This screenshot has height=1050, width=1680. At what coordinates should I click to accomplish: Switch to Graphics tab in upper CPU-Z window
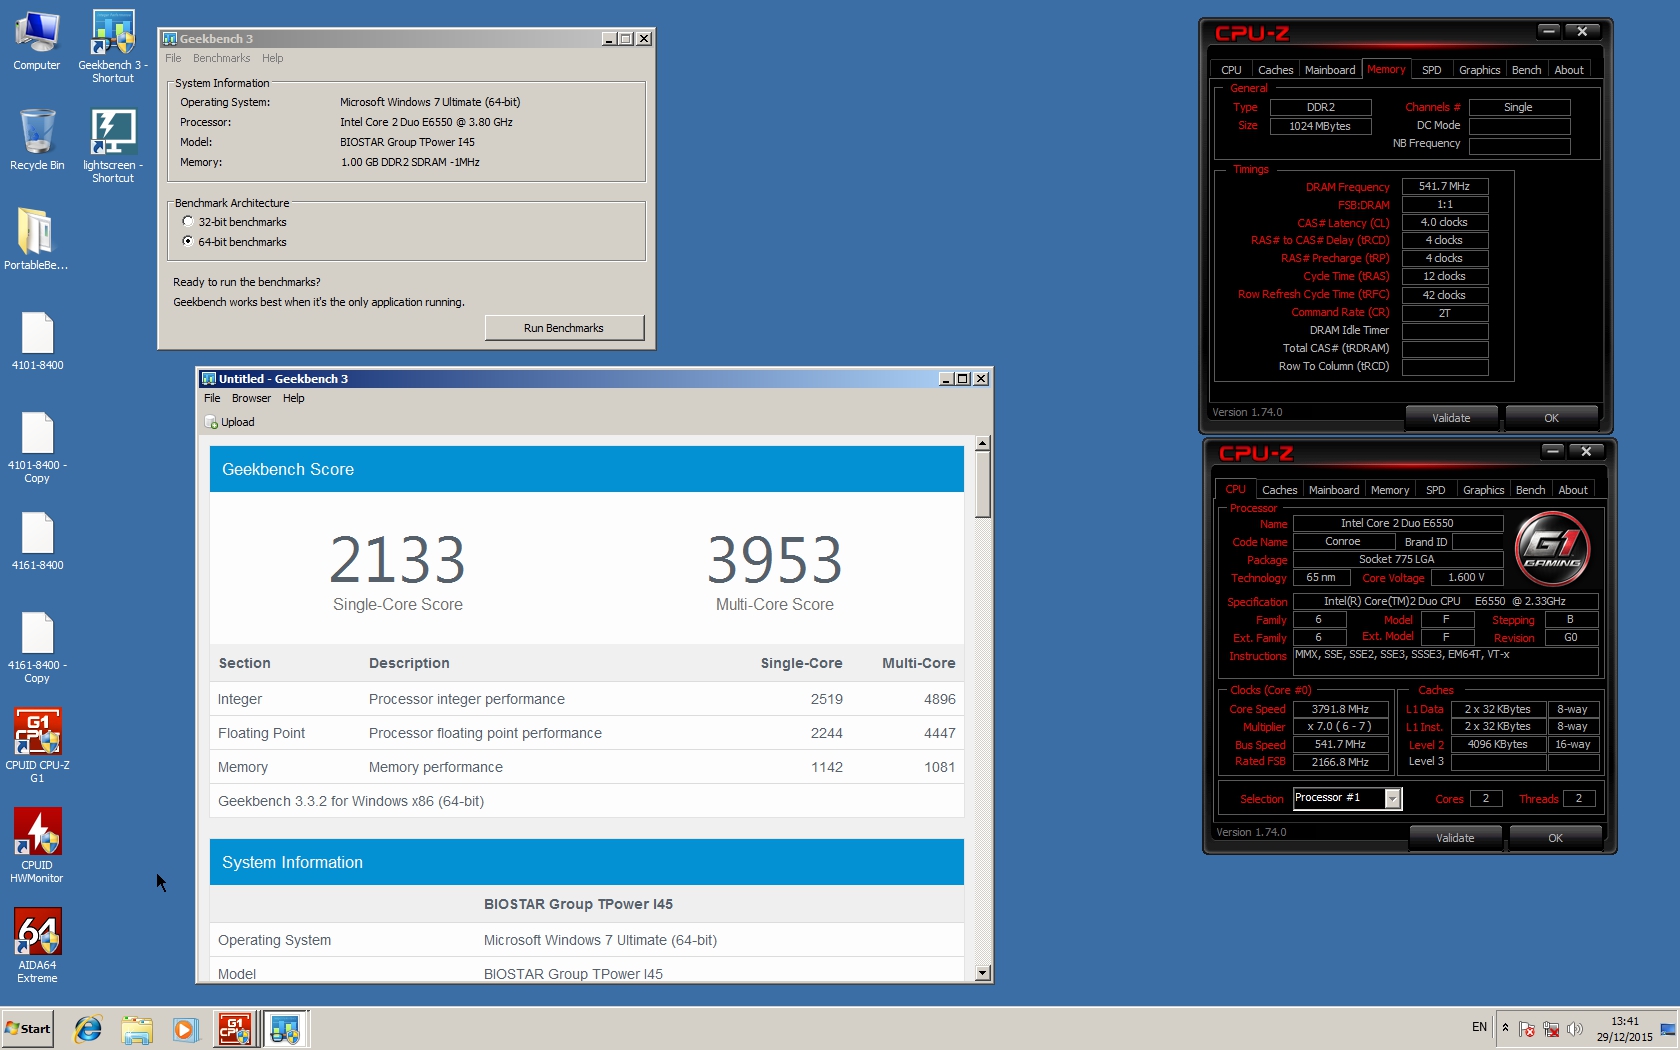pyautogui.click(x=1479, y=70)
